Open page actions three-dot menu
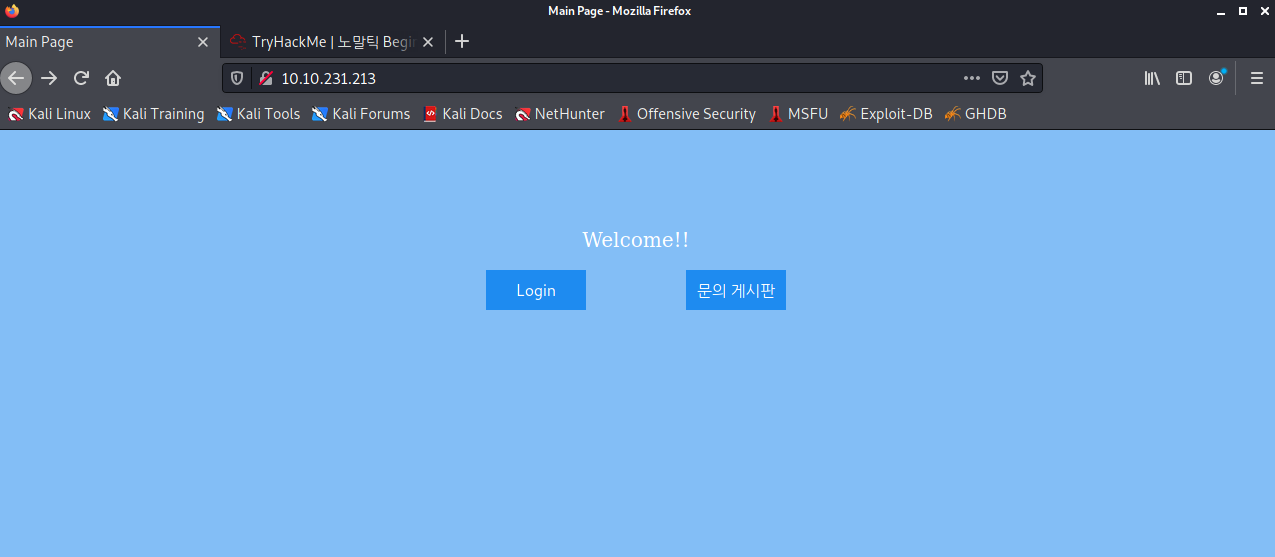The height and width of the screenshot is (557, 1275). point(972,78)
